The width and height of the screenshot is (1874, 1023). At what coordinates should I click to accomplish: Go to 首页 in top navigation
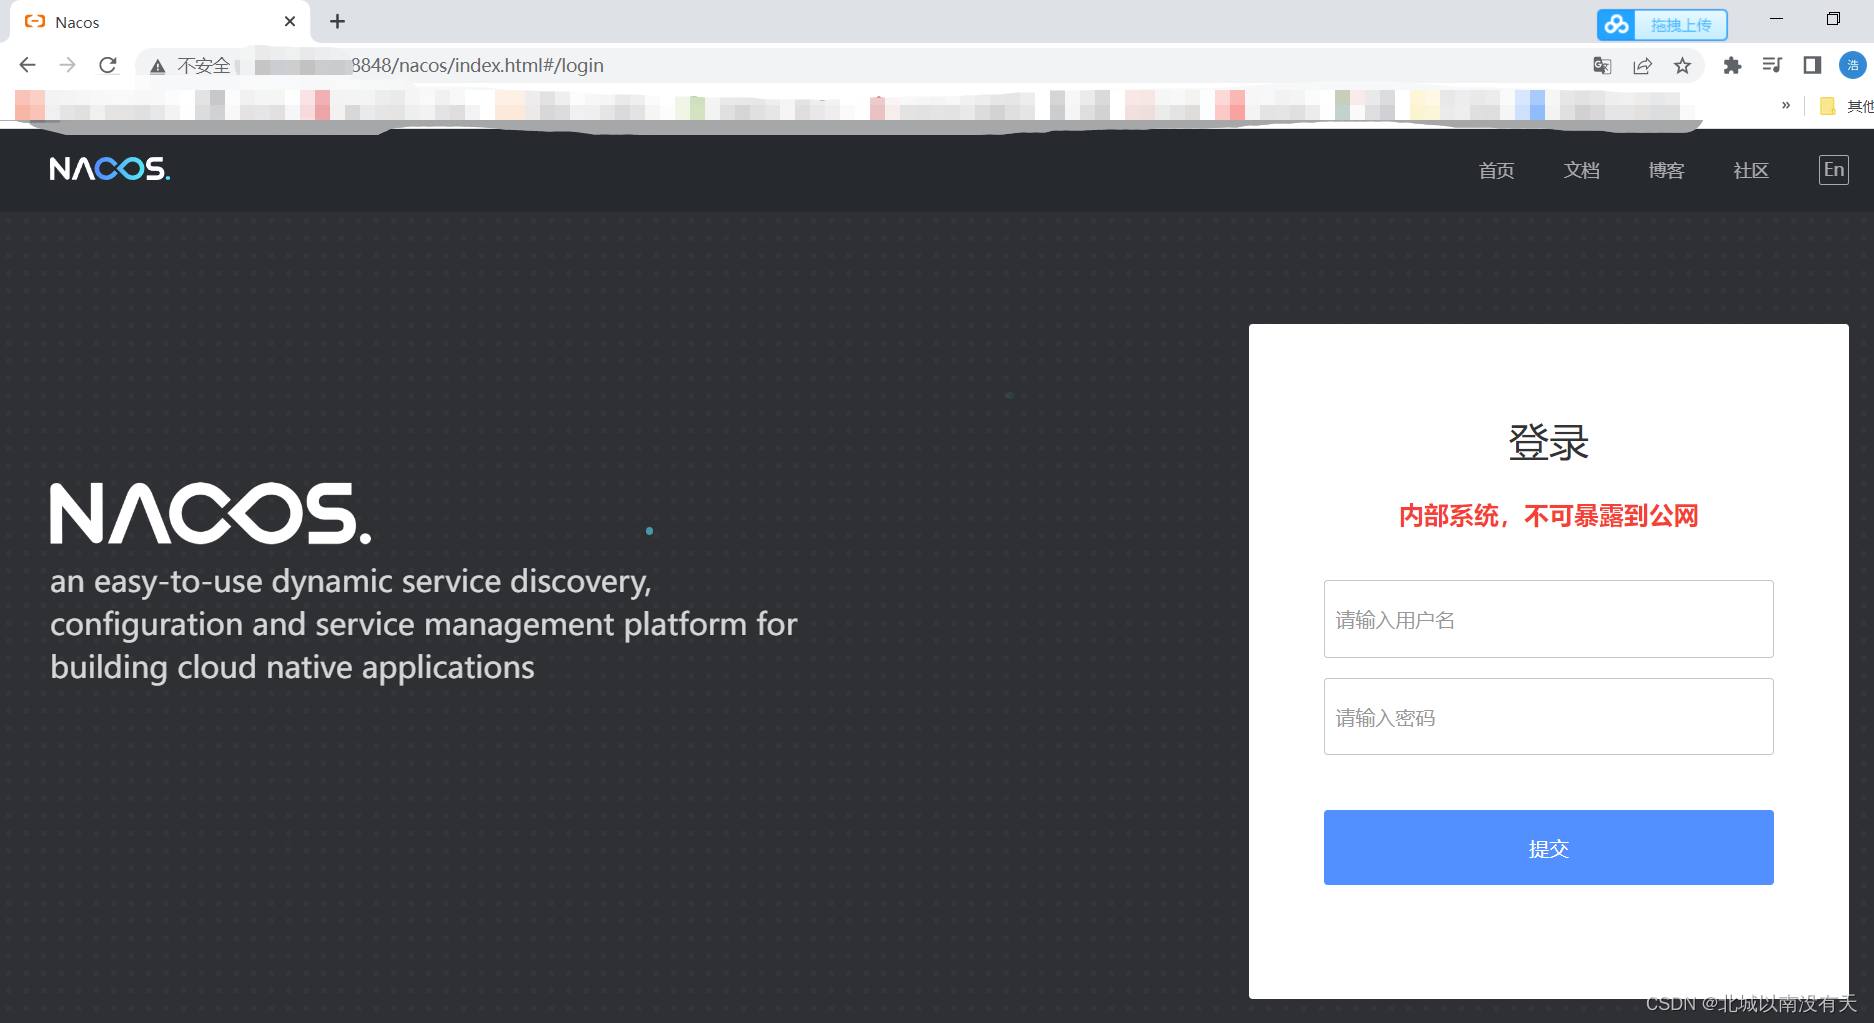[x=1496, y=171]
